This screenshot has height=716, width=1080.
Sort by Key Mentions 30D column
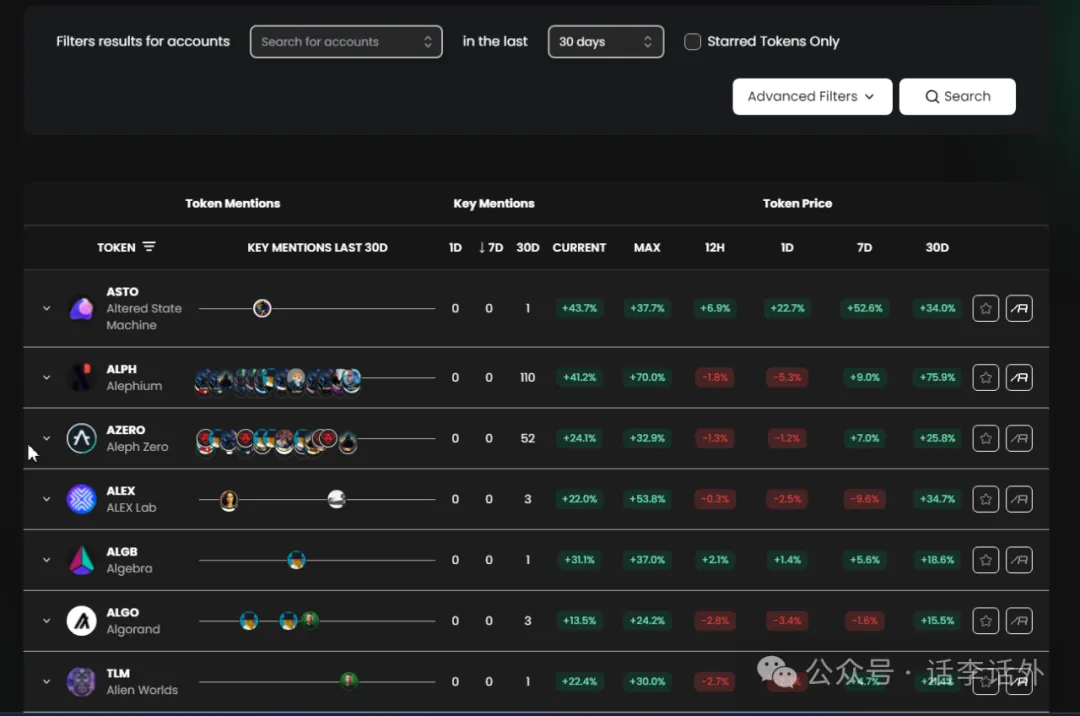[x=528, y=247]
